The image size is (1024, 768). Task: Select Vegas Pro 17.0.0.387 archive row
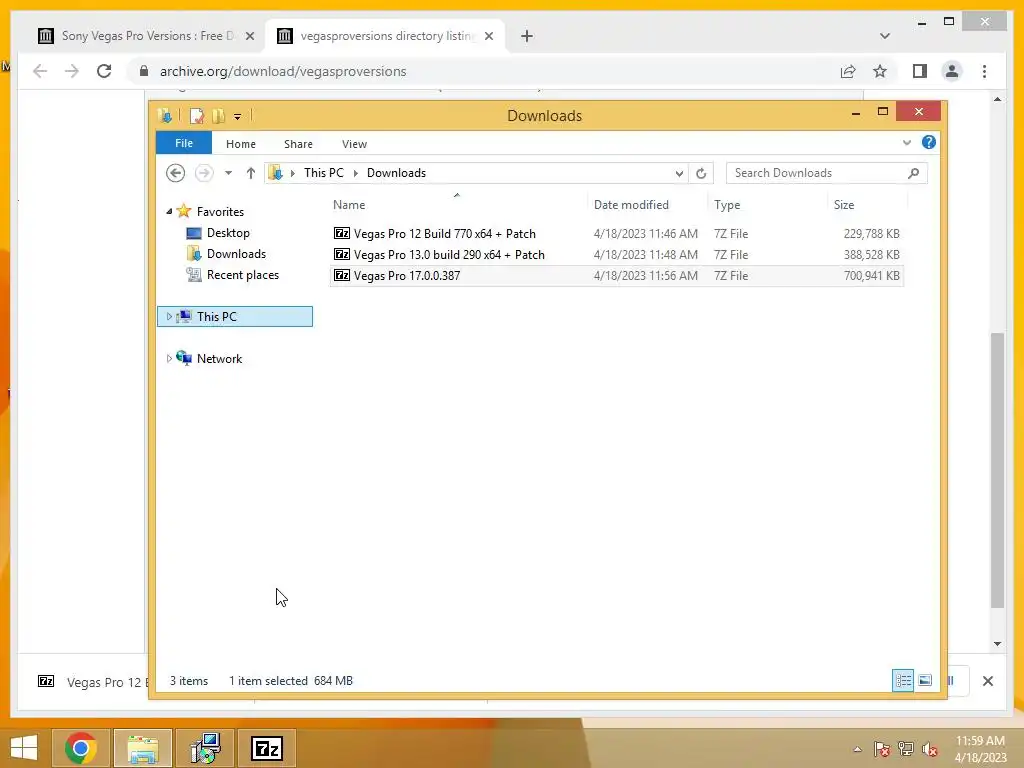click(x=616, y=276)
